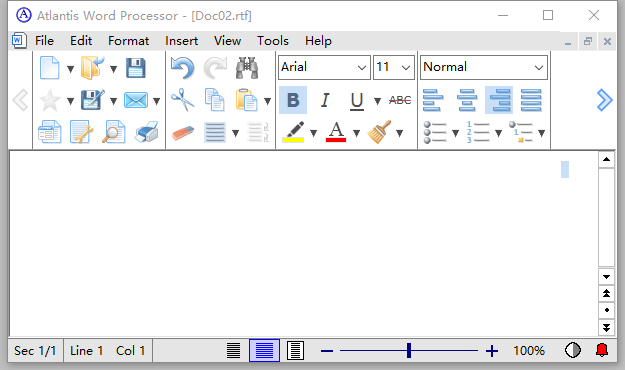This screenshot has height=370, width=625.
Task: Click the line spacing lines icon
Action: 215,133
